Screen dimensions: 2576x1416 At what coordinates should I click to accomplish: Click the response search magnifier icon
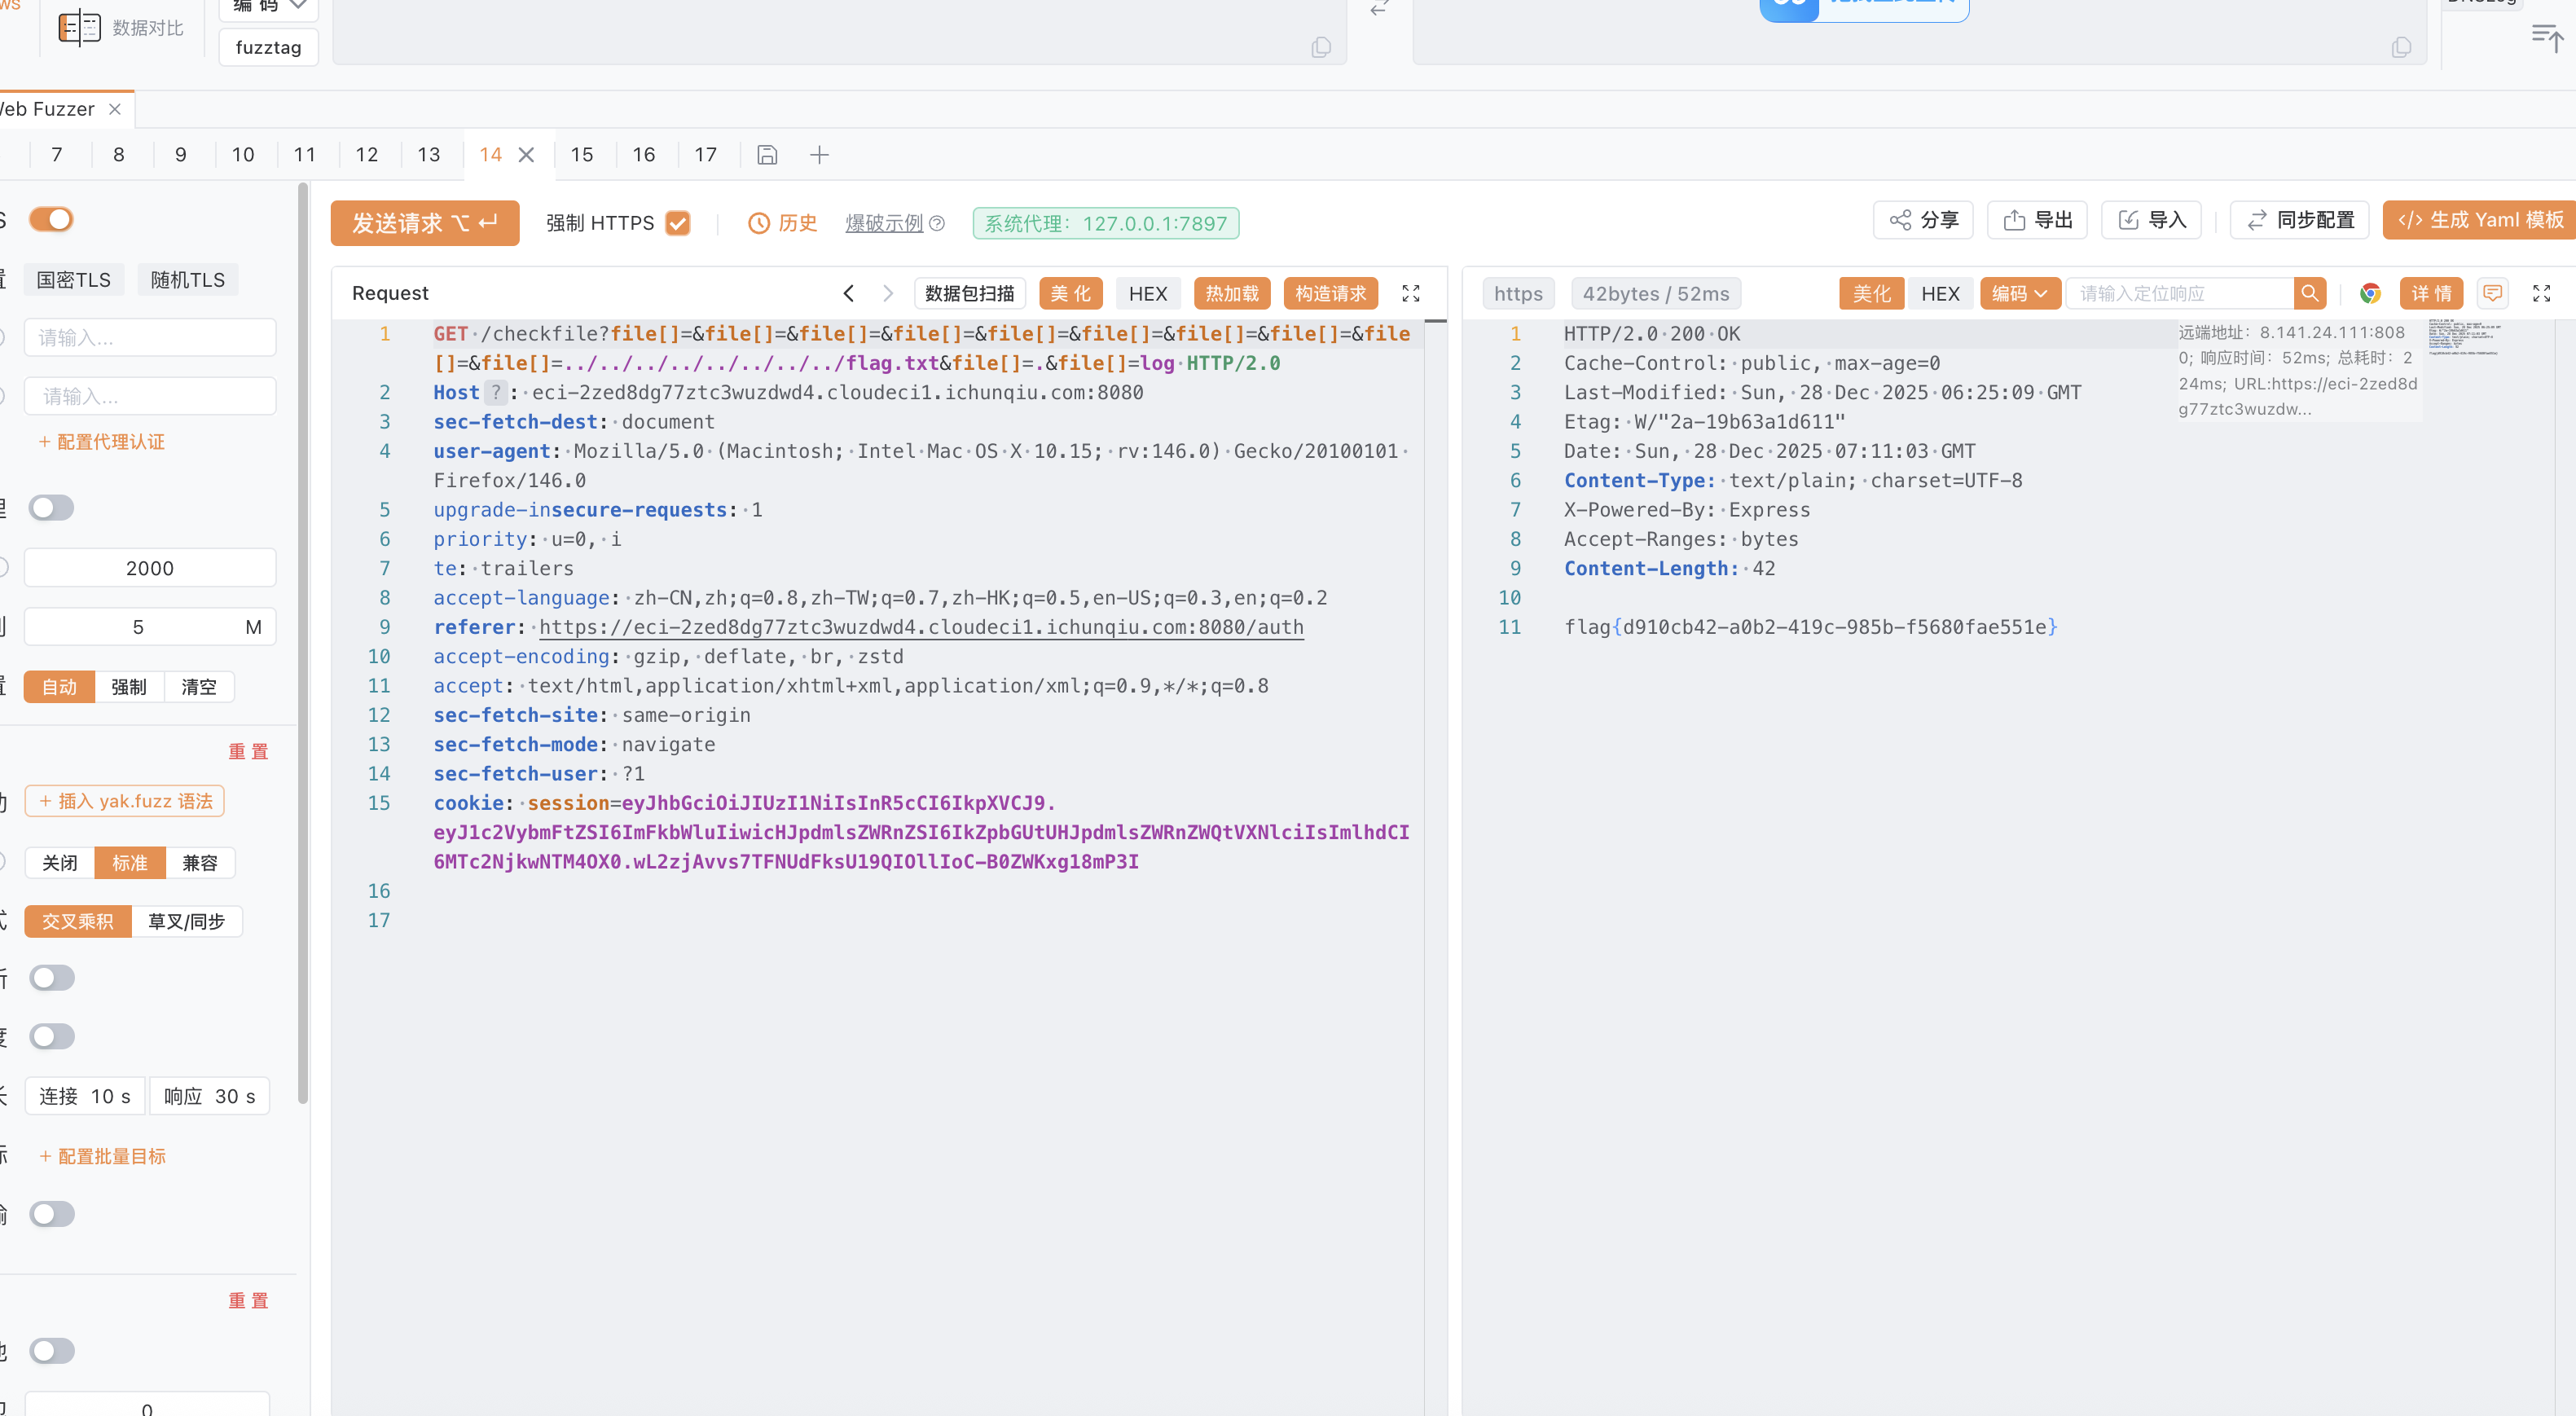(2309, 293)
